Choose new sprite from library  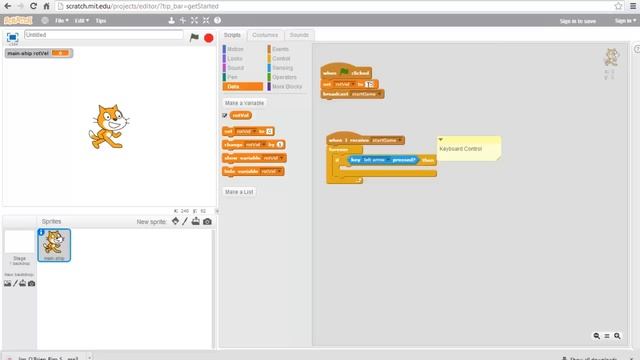pyautogui.click(x=175, y=221)
